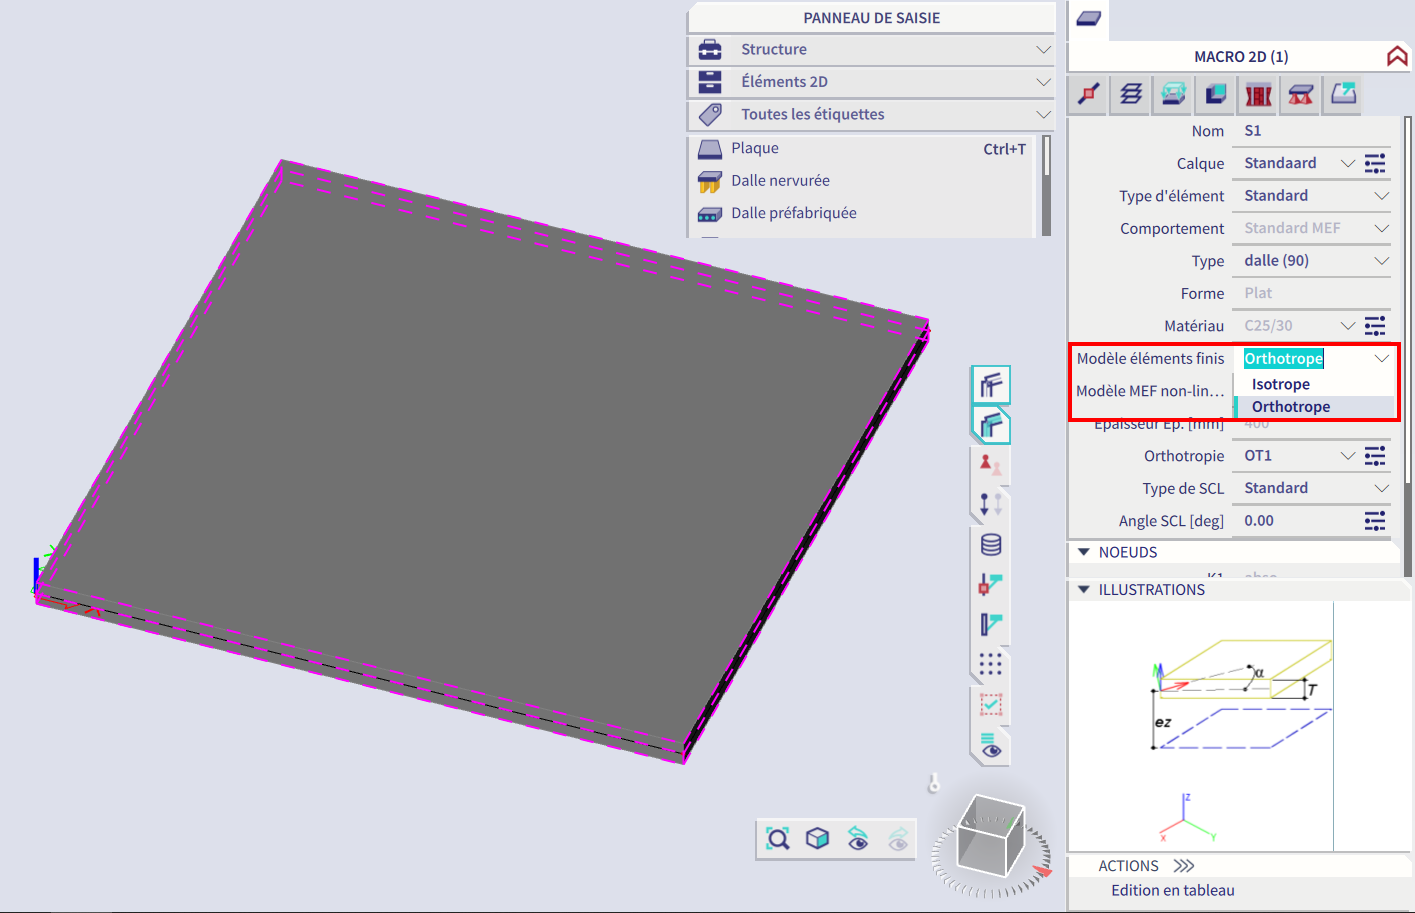Click the dot grid icon in vertical toolbar

click(990, 665)
